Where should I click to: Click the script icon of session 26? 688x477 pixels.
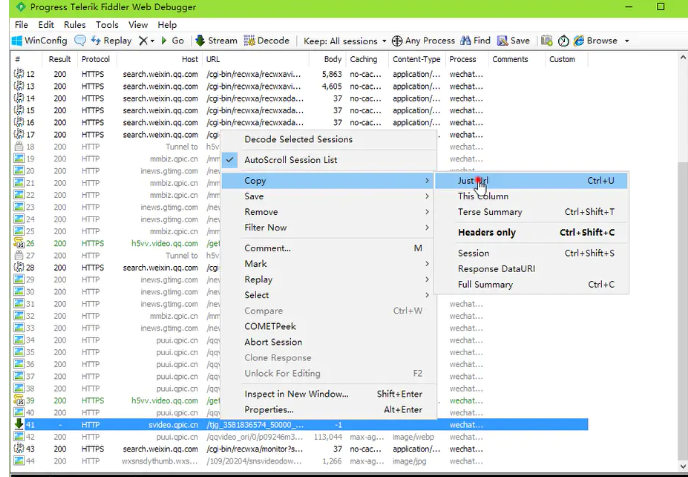(18, 243)
